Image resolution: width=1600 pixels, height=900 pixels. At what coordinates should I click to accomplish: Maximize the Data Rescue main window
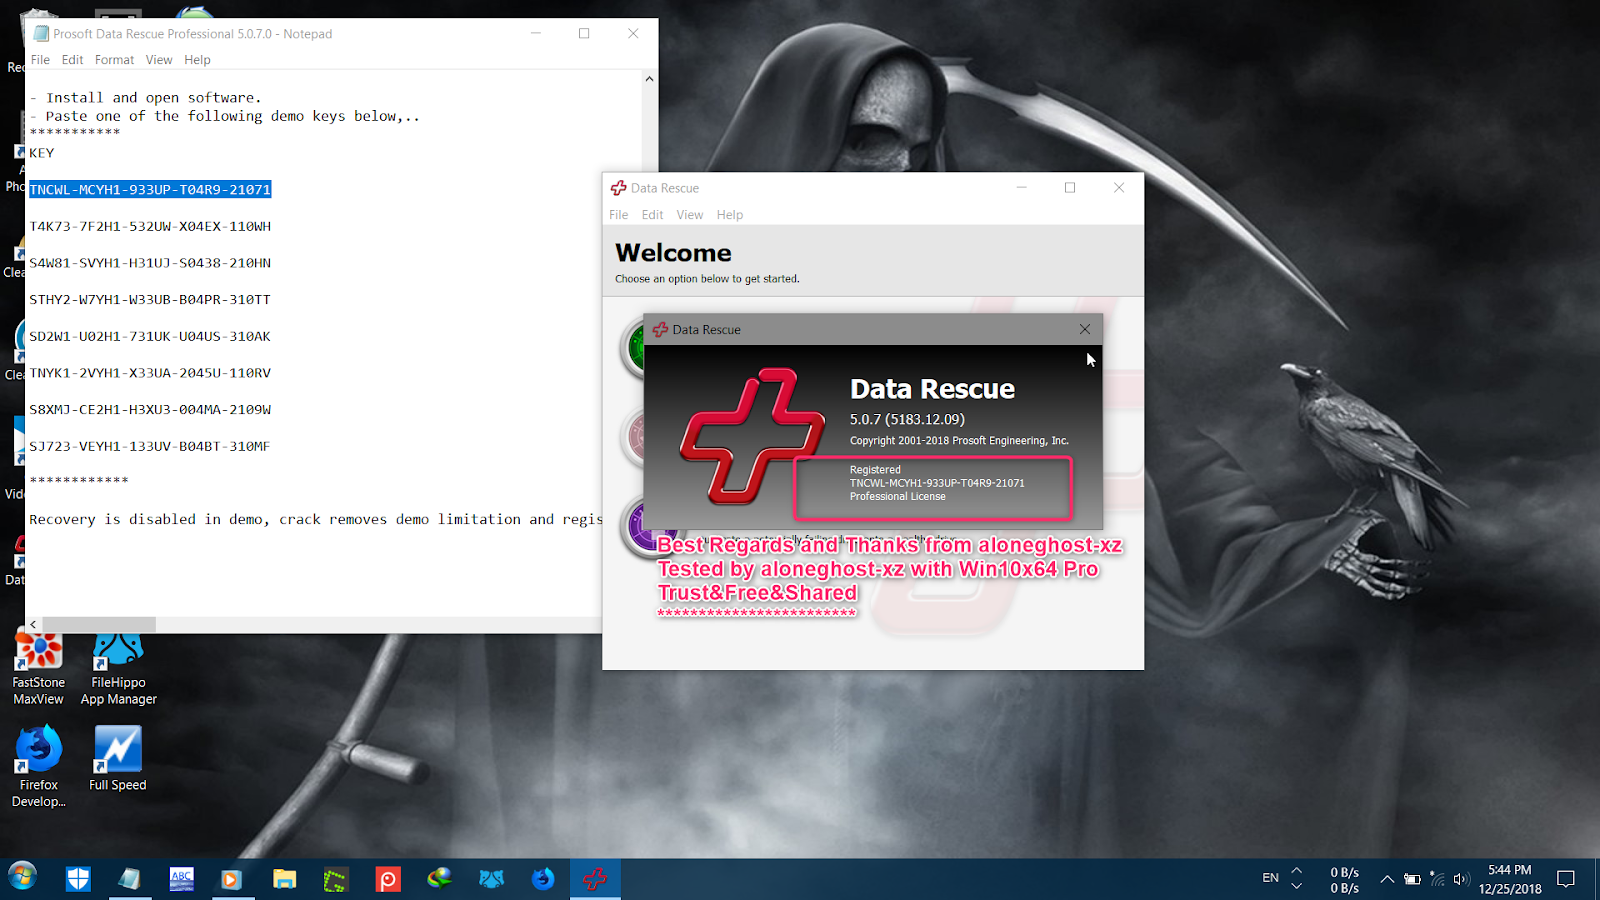pyautogui.click(x=1070, y=188)
